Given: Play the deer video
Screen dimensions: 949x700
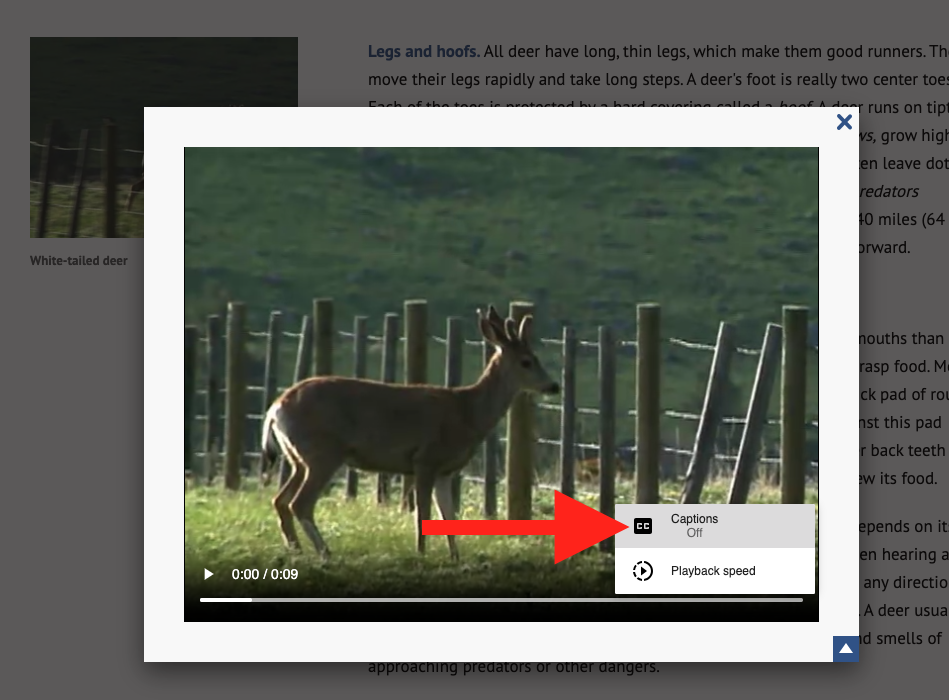Looking at the screenshot, I should pos(208,574).
